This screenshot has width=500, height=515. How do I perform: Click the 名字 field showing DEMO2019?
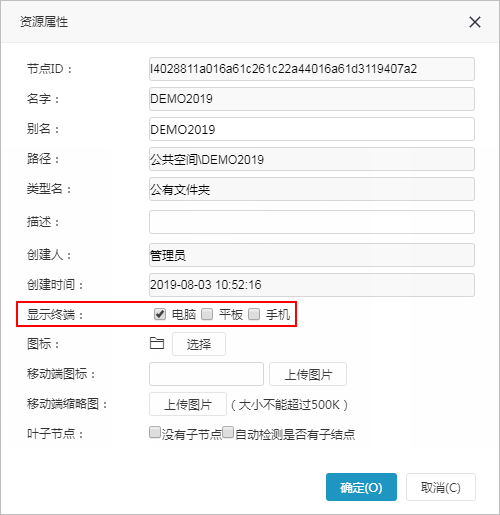click(x=312, y=99)
